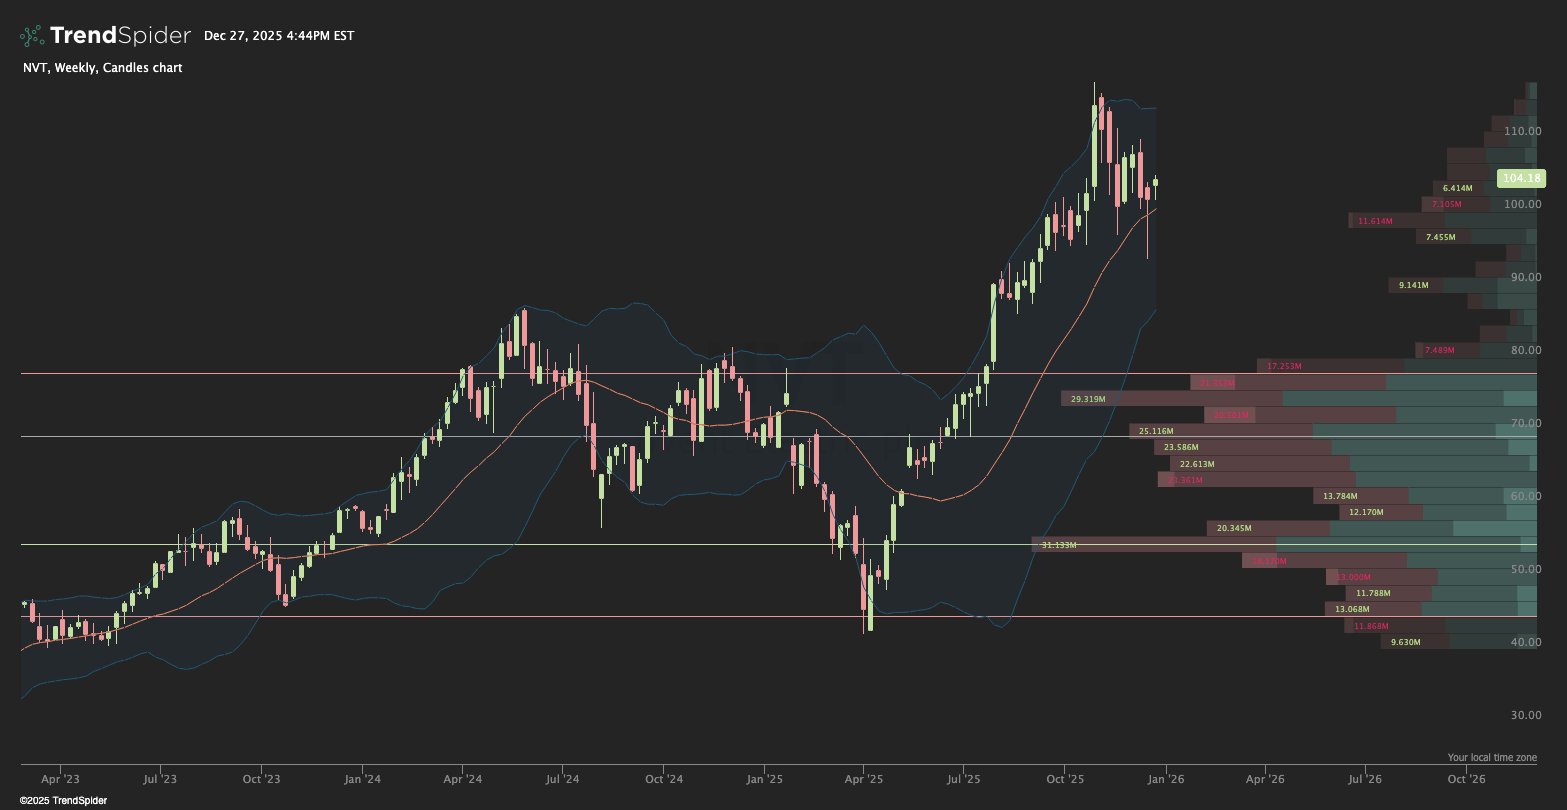Click the Oct '26 time axis label
The height and width of the screenshot is (810, 1567).
pos(1467,779)
